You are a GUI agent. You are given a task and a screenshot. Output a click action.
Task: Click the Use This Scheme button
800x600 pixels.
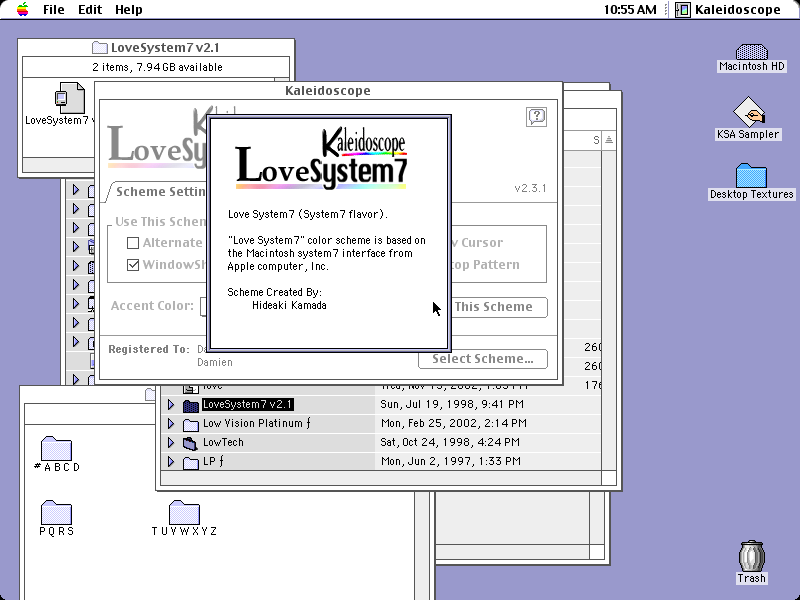[499, 307]
